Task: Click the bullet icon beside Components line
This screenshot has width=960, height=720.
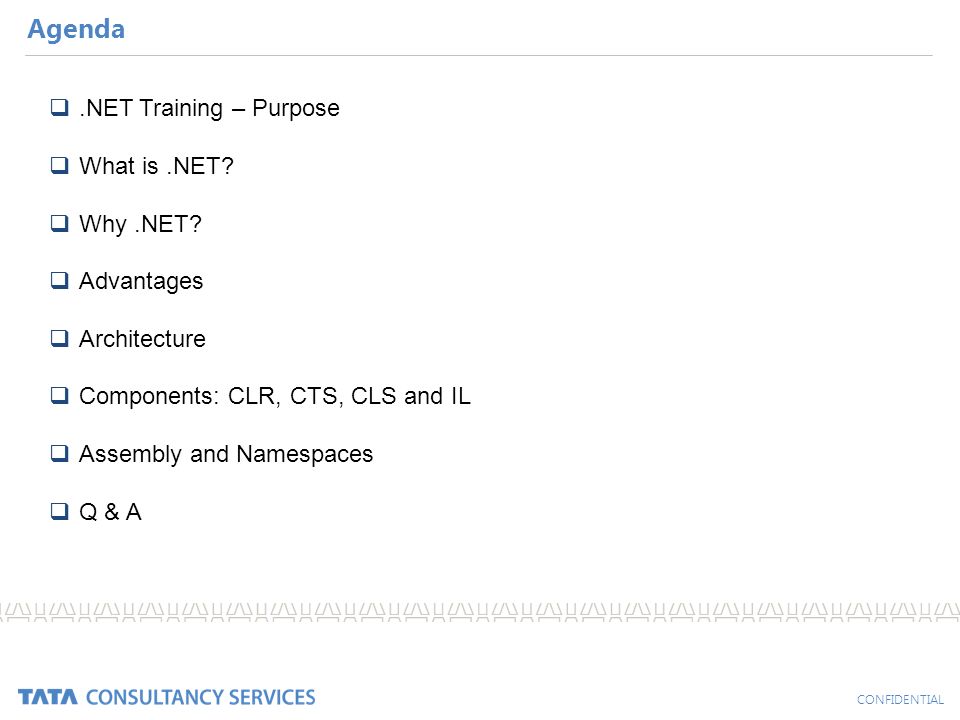Action: 59,396
